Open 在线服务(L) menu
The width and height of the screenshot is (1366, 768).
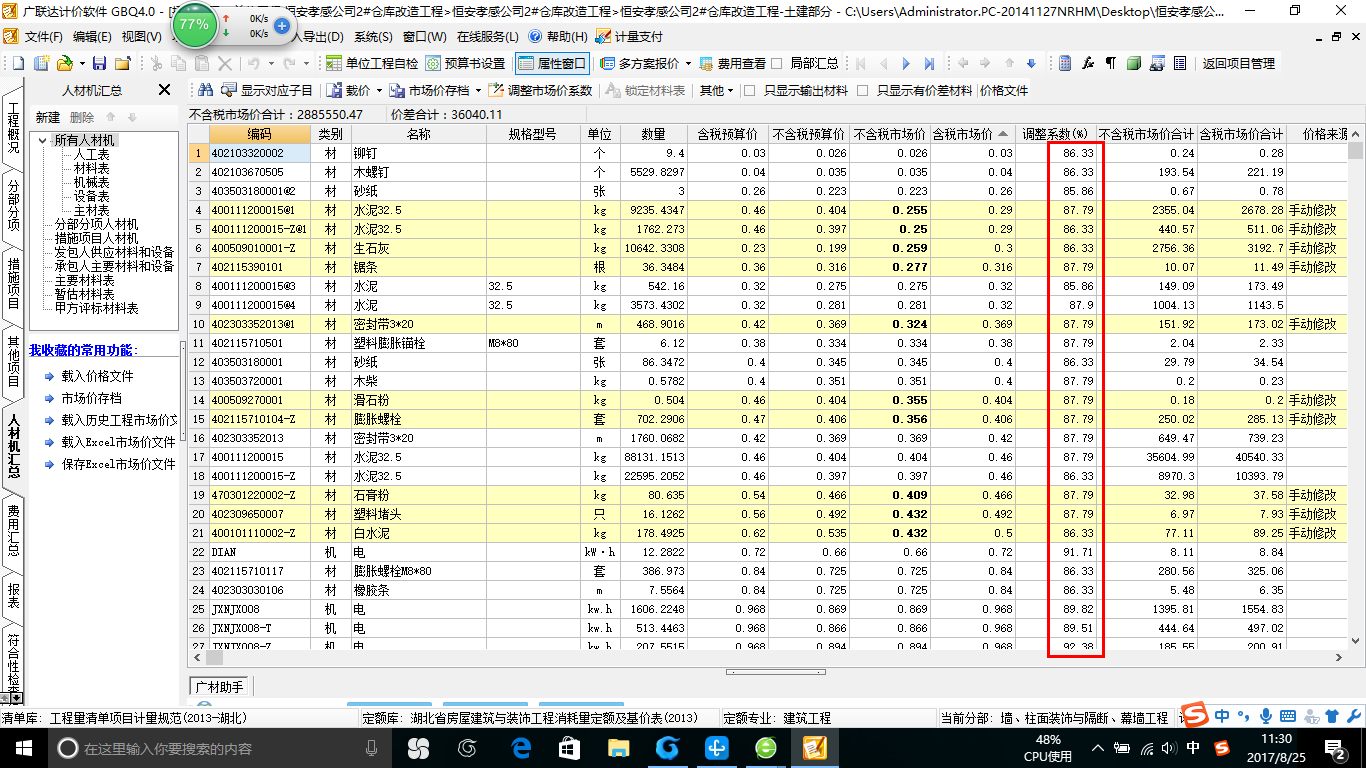point(487,36)
